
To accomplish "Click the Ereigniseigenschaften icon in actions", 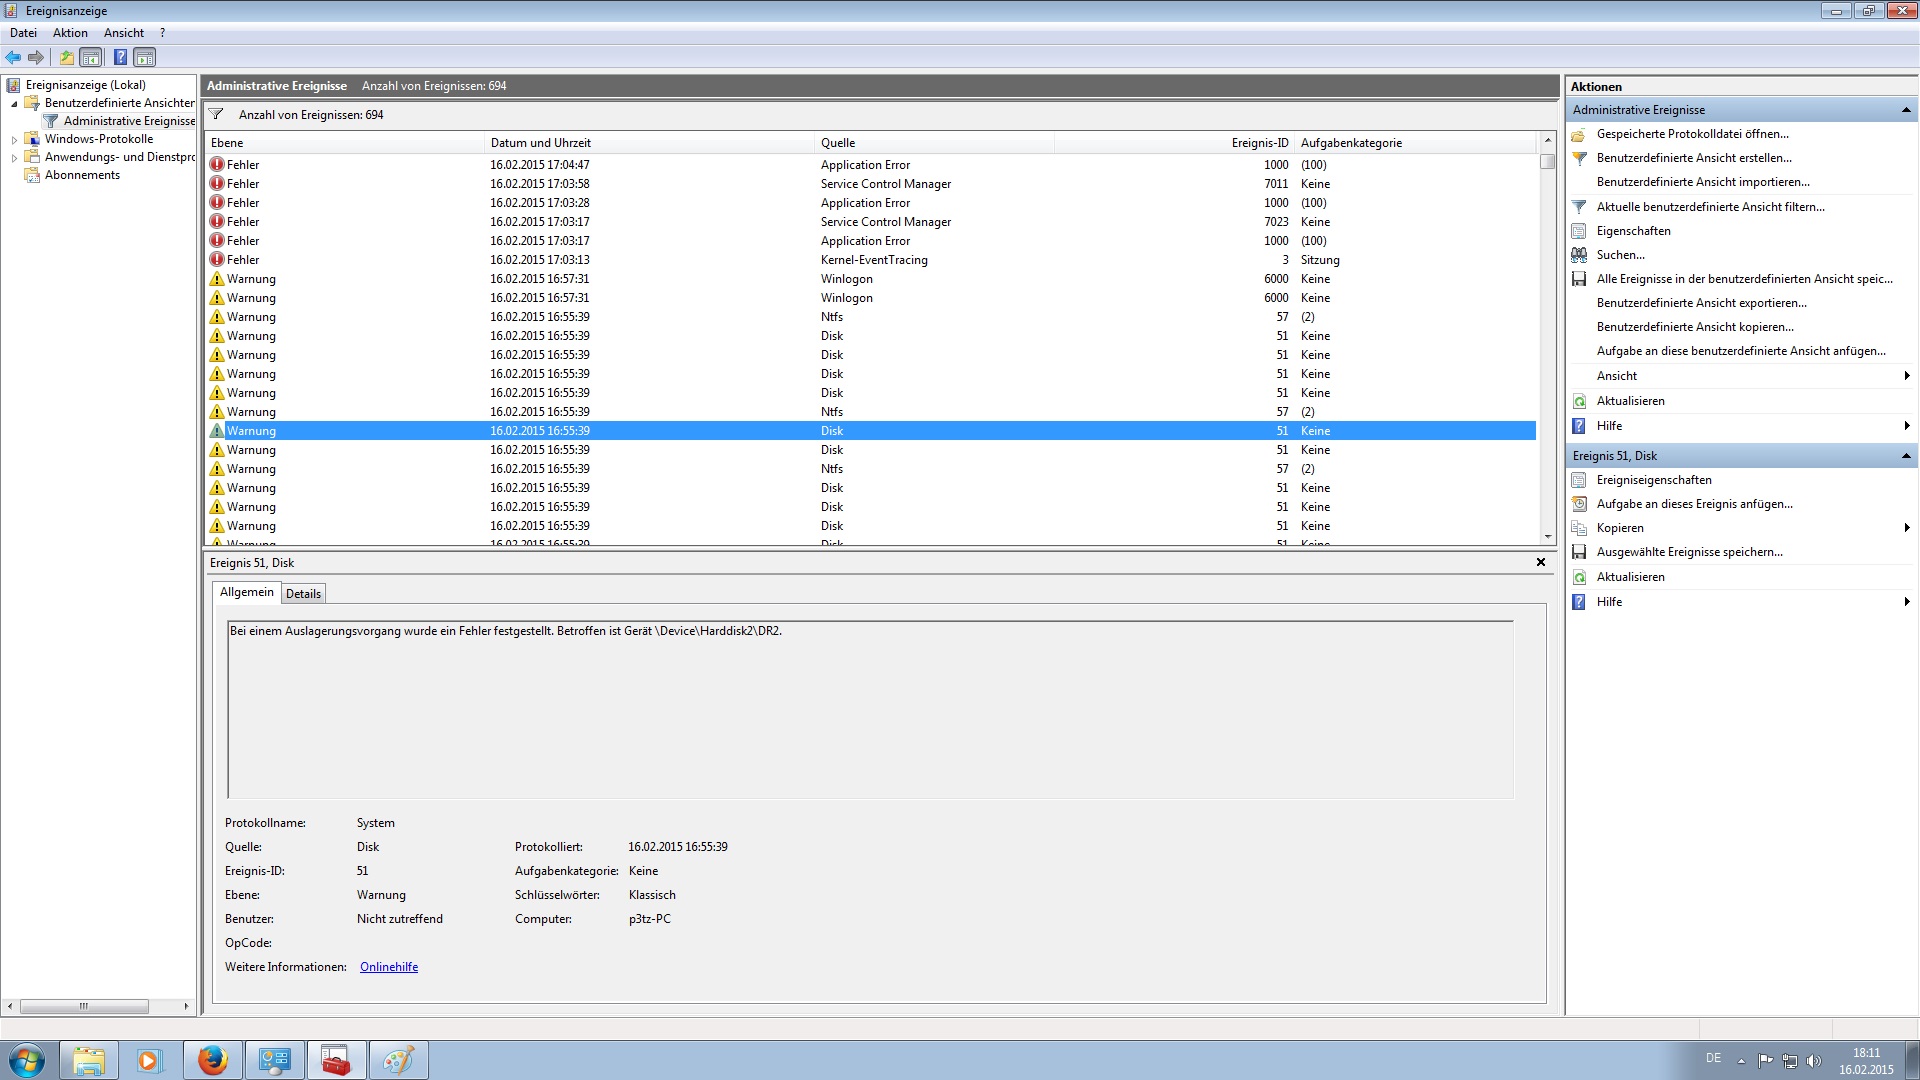I will click(x=1579, y=480).
